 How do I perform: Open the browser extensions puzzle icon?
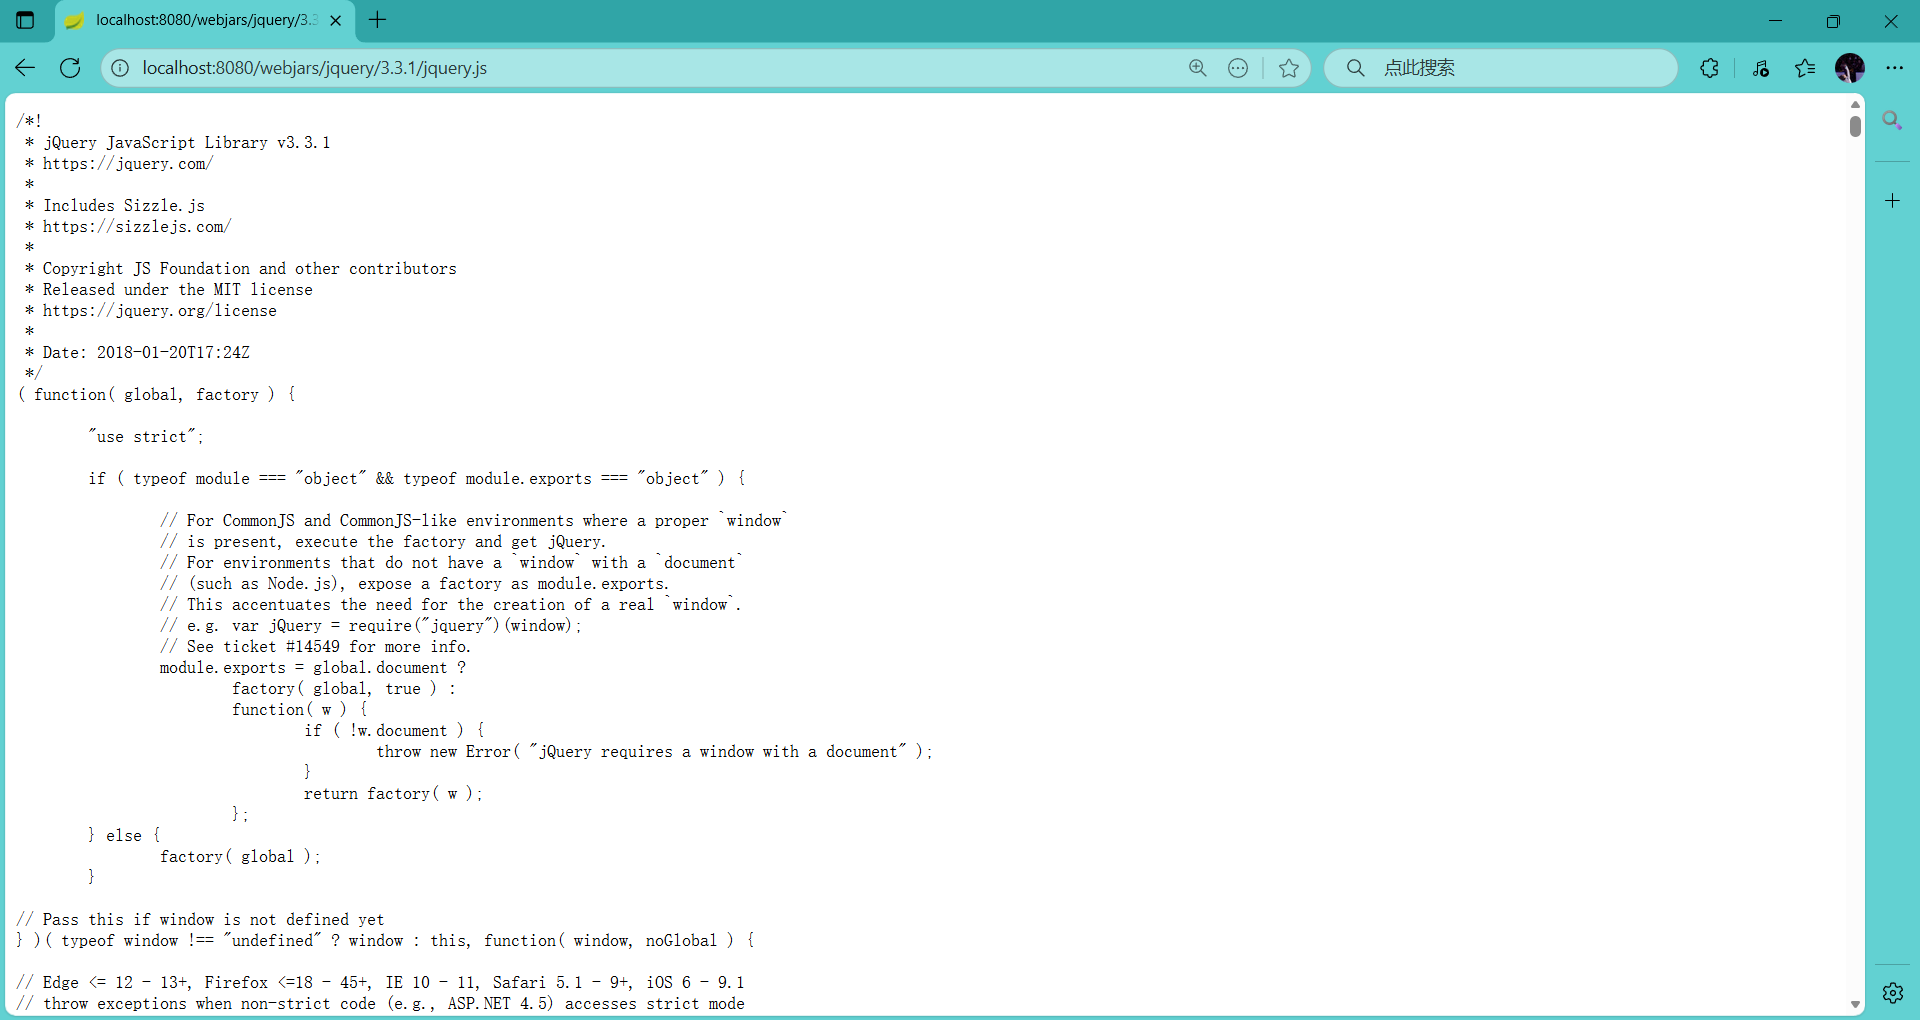[x=1710, y=68]
